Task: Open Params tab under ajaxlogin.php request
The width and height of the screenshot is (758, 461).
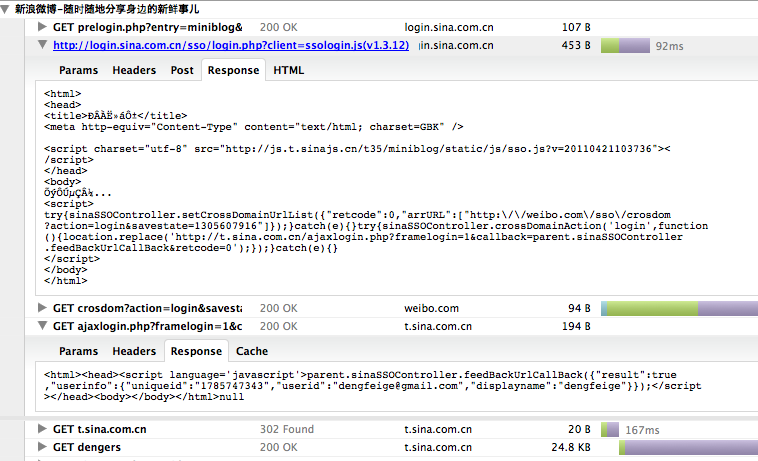Action: (78, 351)
